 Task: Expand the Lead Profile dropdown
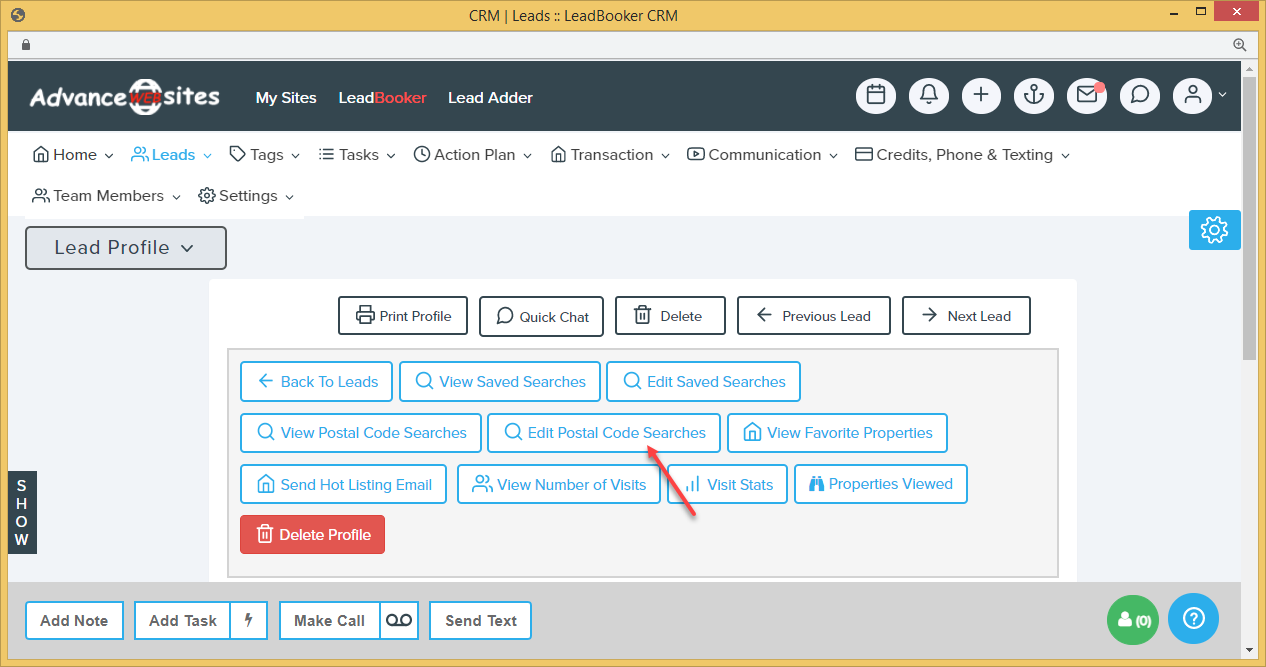126,248
